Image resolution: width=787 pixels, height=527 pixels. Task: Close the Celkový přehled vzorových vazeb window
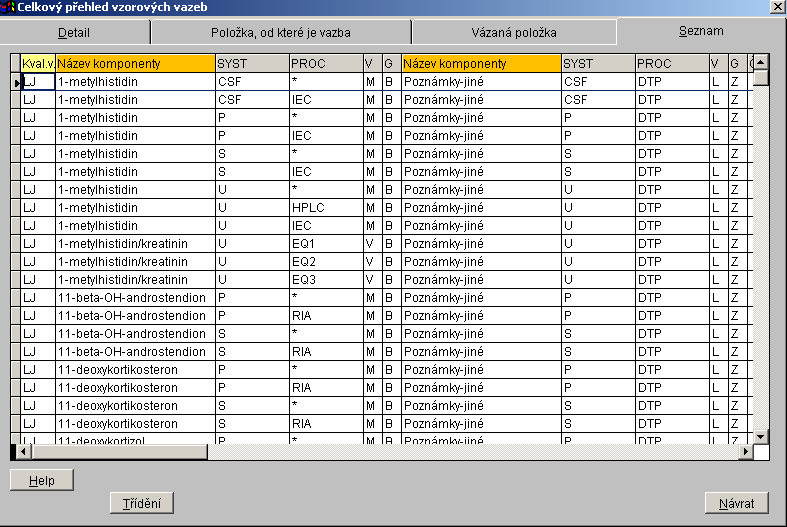click(x=776, y=7)
